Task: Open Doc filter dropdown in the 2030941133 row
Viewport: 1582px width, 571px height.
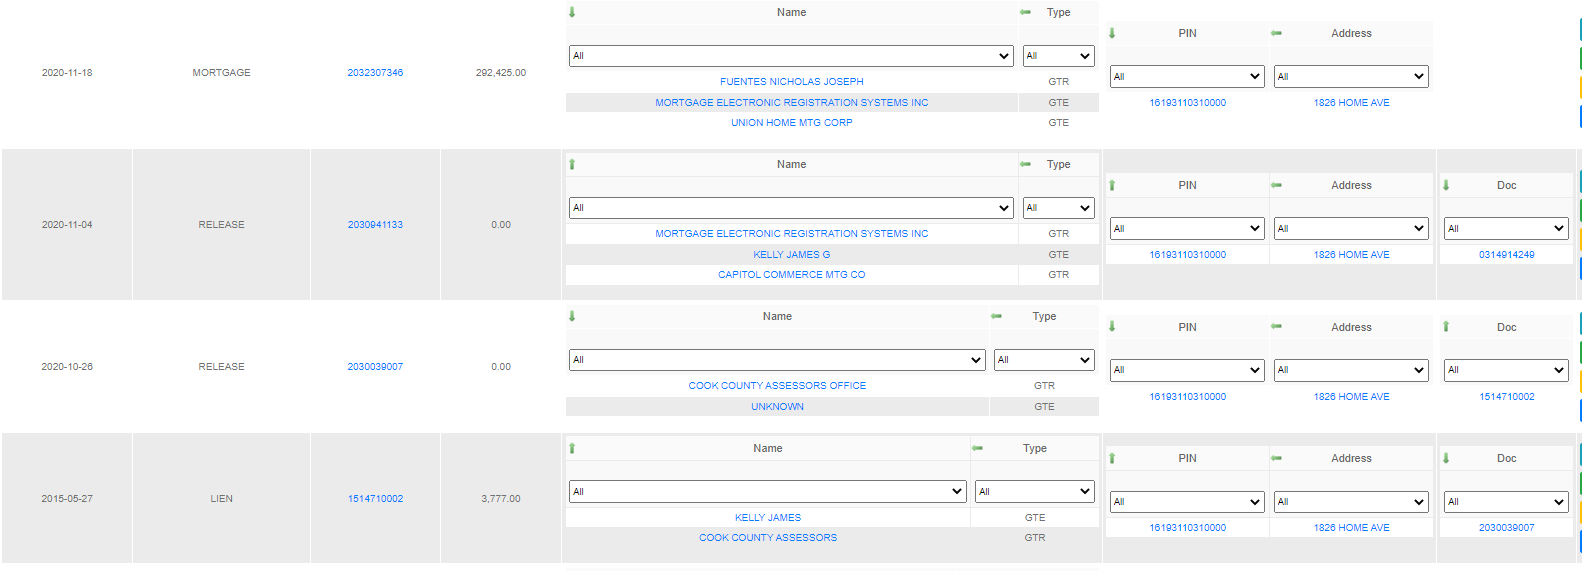Action: 1506,229
